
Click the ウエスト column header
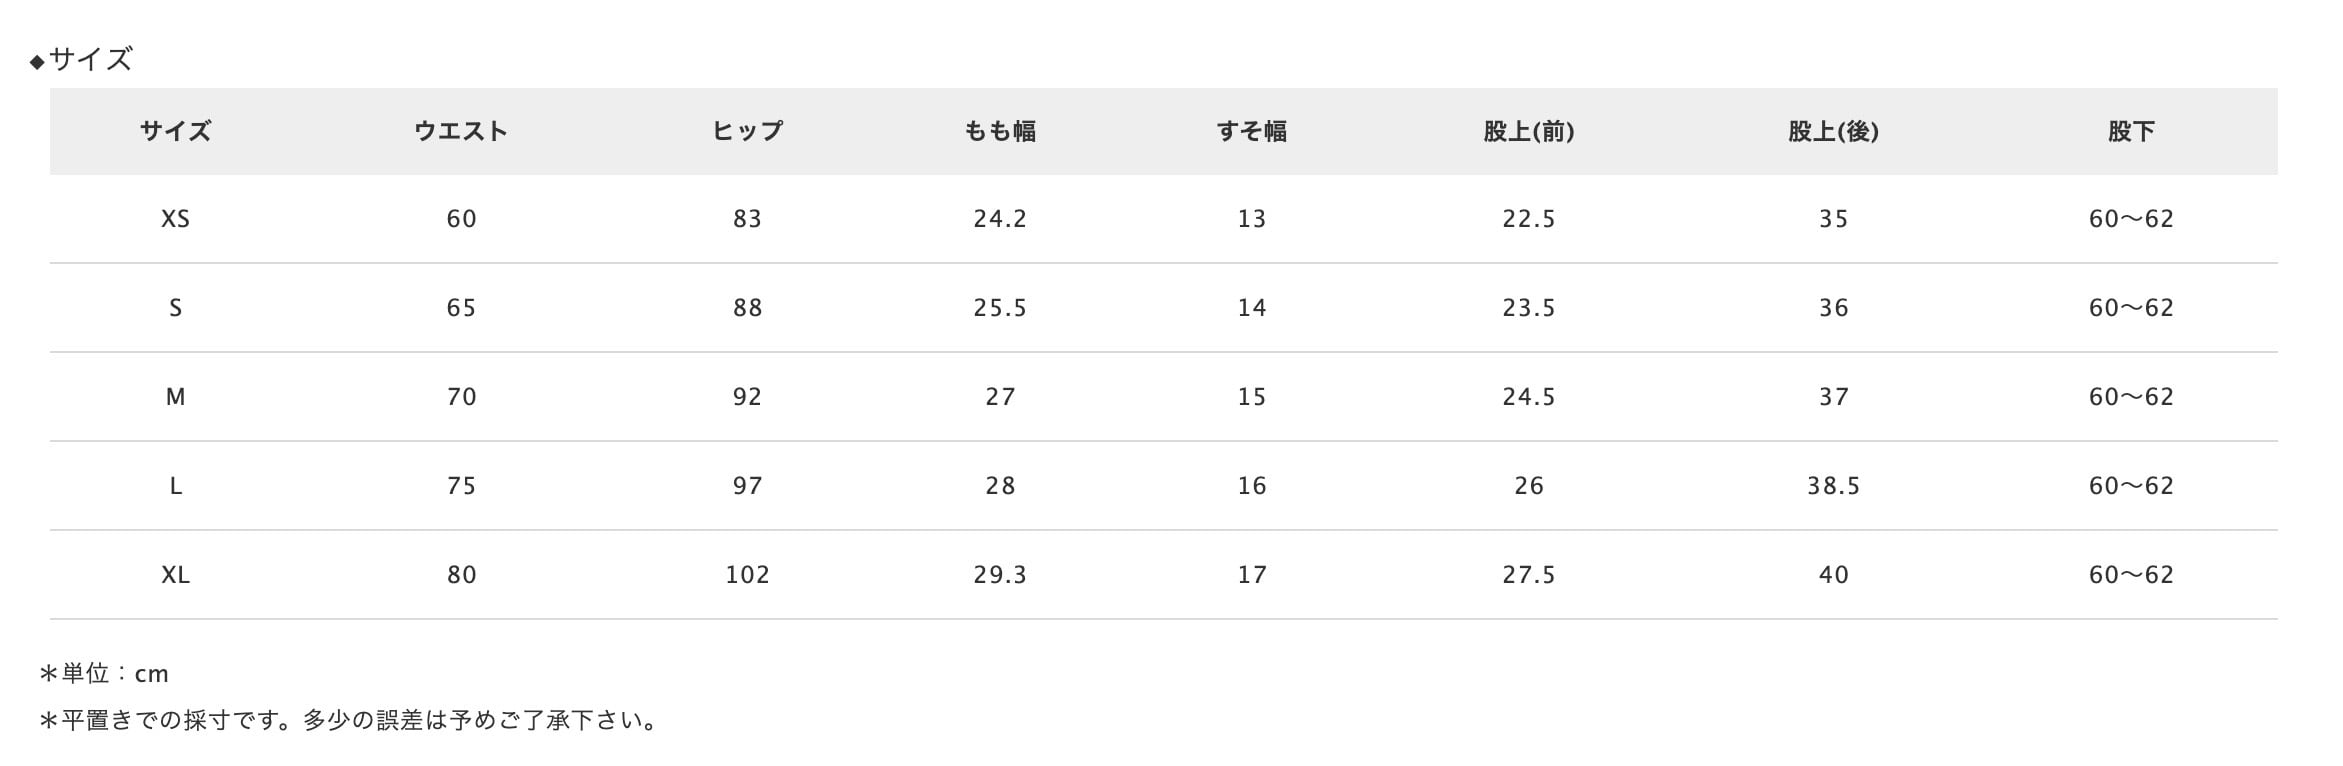pos(461,131)
